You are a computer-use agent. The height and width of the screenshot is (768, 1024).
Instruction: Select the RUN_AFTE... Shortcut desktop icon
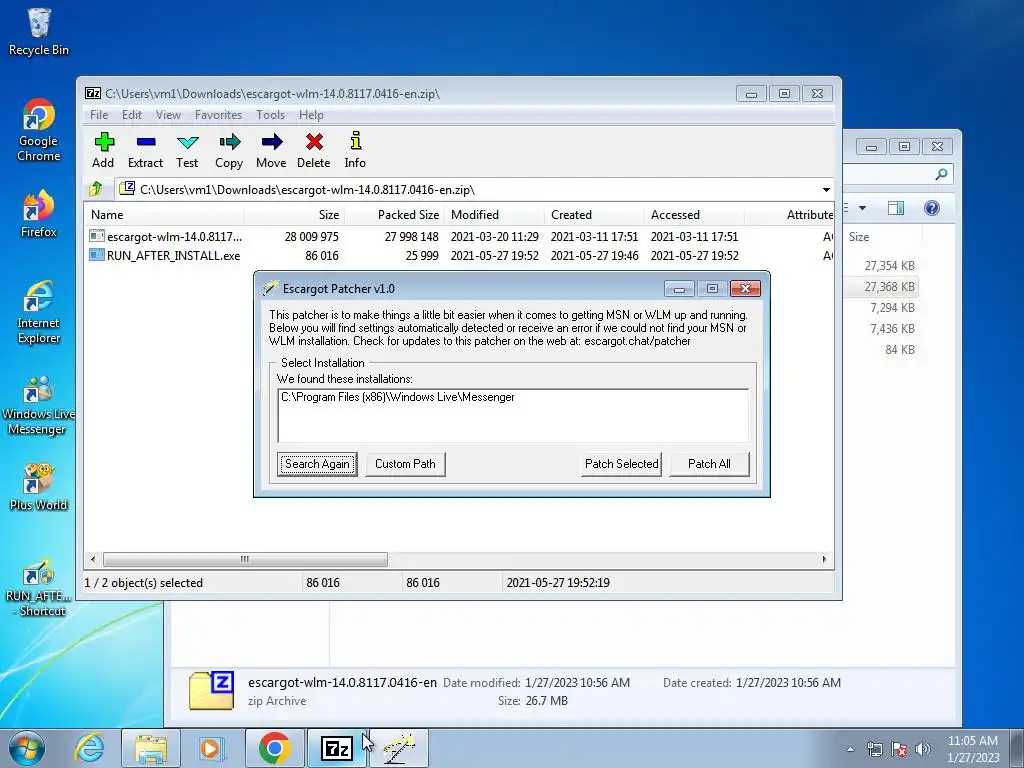39,588
